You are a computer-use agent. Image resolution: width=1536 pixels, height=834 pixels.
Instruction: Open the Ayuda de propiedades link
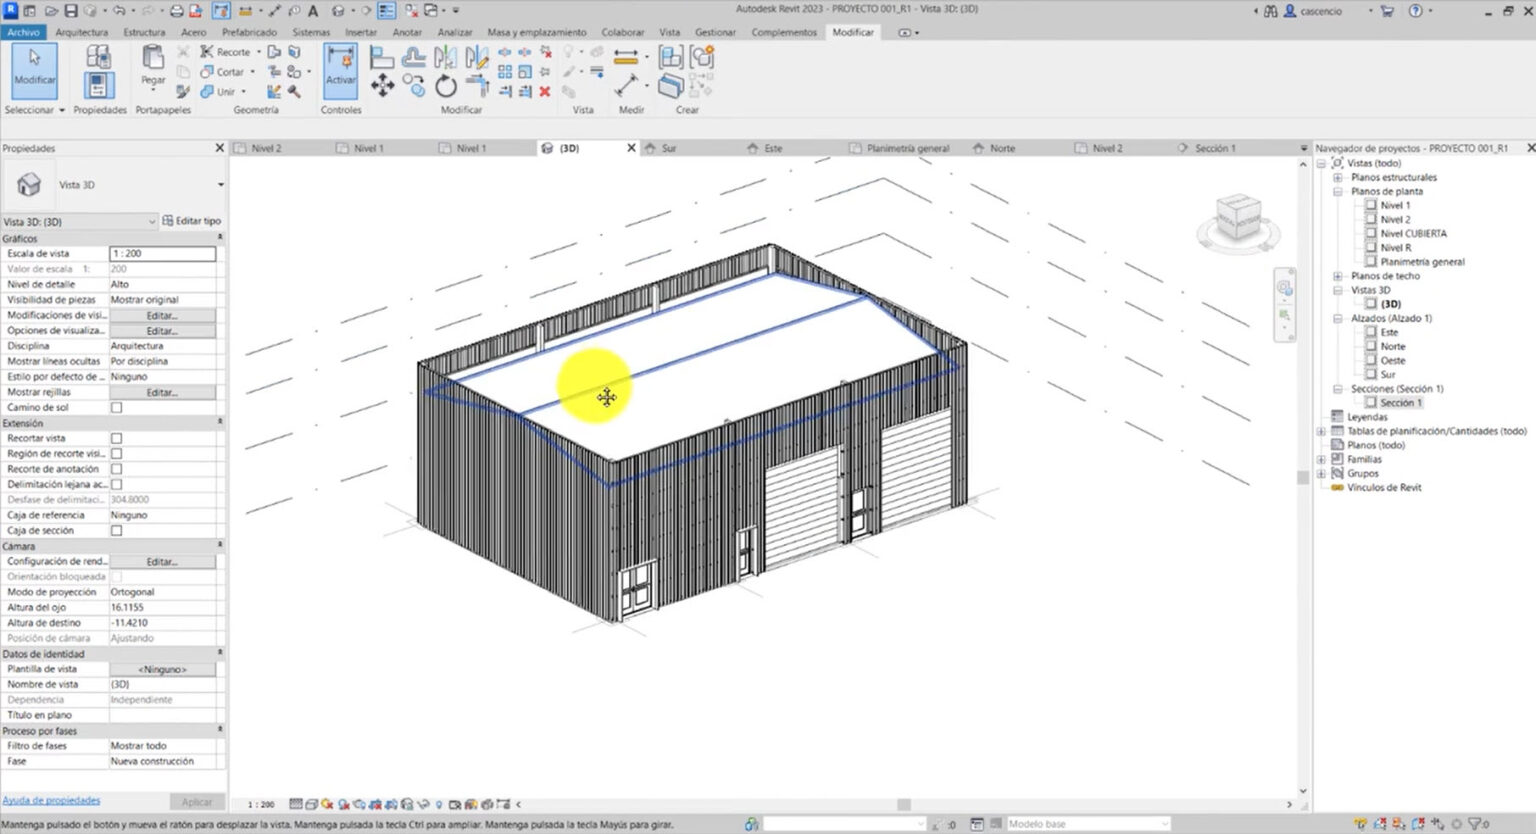tap(51, 800)
